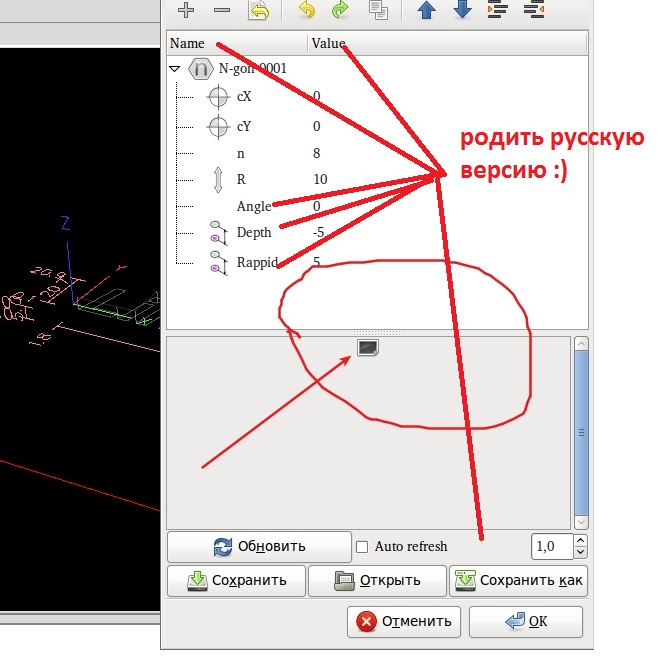The height and width of the screenshot is (666, 667).
Task: Click the preview pane vertical scrollbar
Action: tap(581, 433)
